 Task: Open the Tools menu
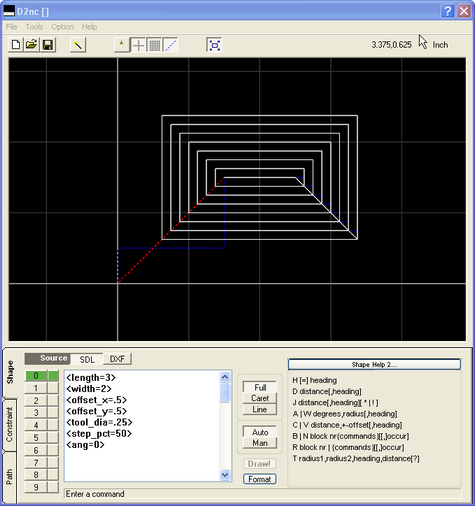click(x=34, y=27)
